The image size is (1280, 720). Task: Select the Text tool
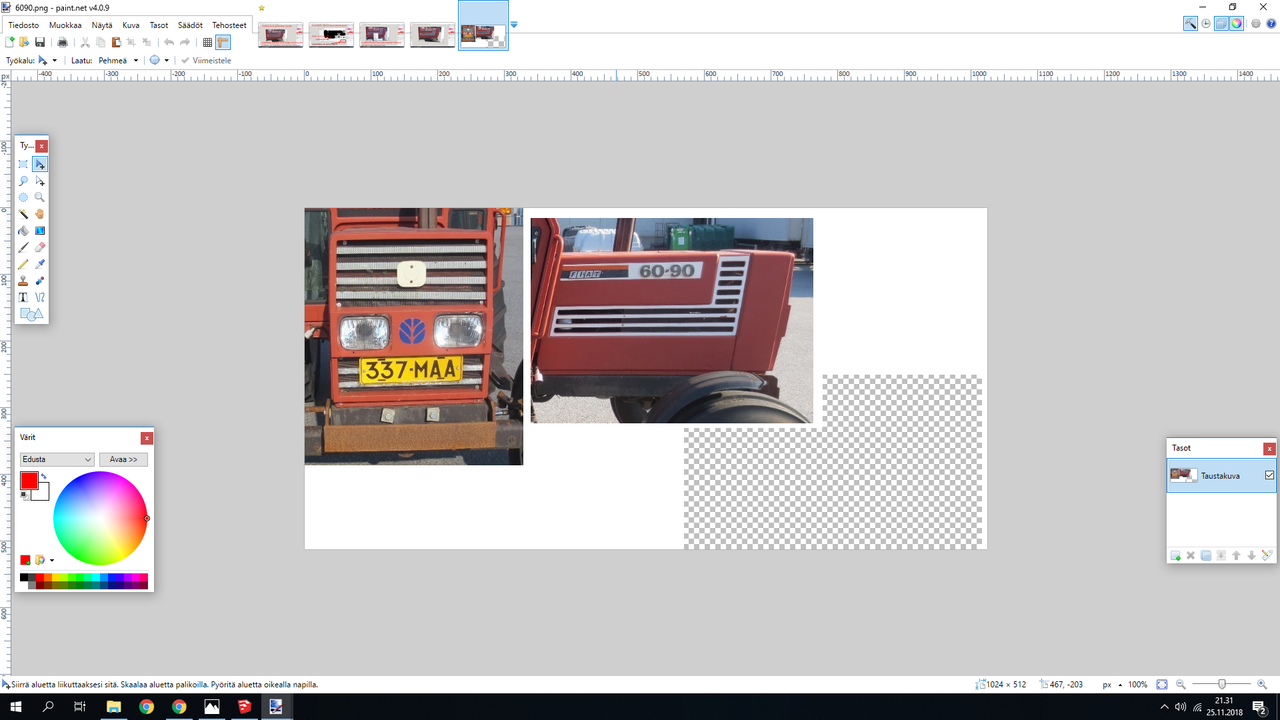pyautogui.click(x=23, y=297)
